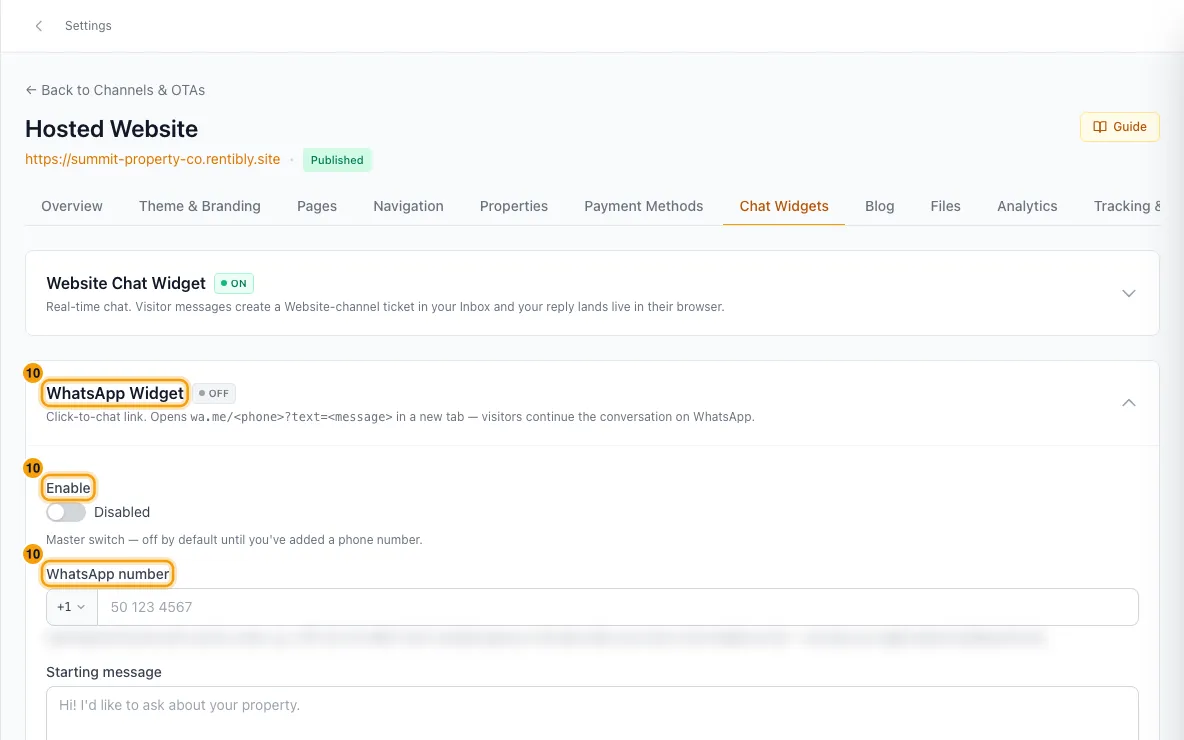
Task: Go back to Channels & OTAs
Action: pos(115,90)
